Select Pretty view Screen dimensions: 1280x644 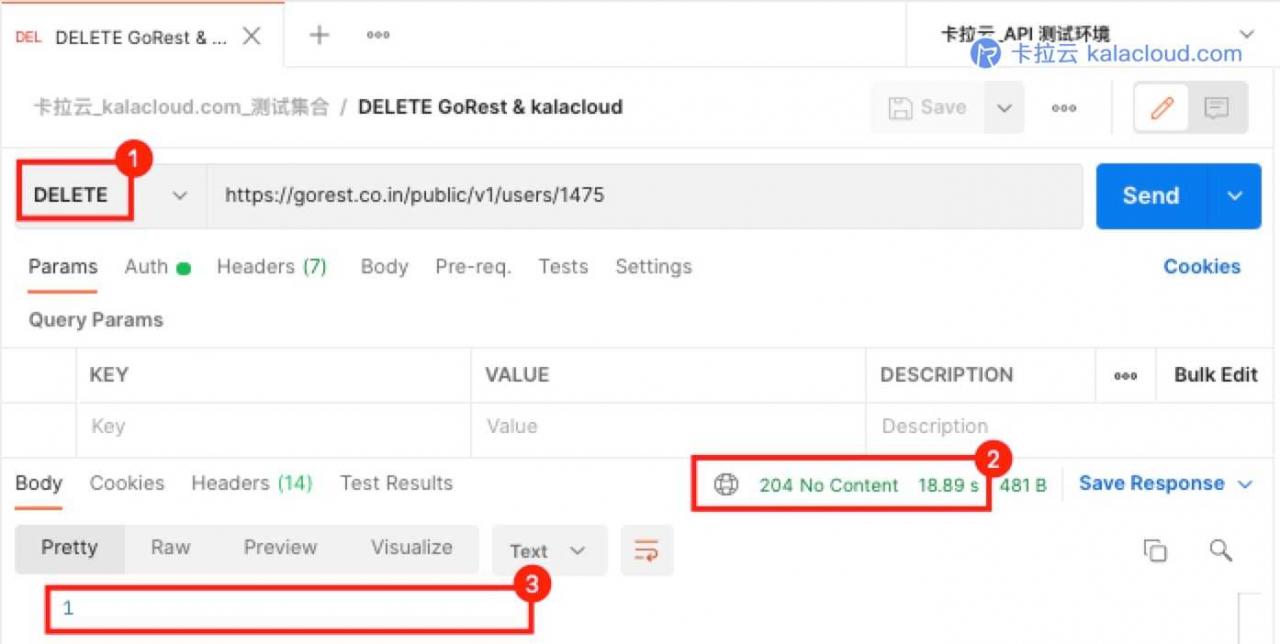(70, 548)
